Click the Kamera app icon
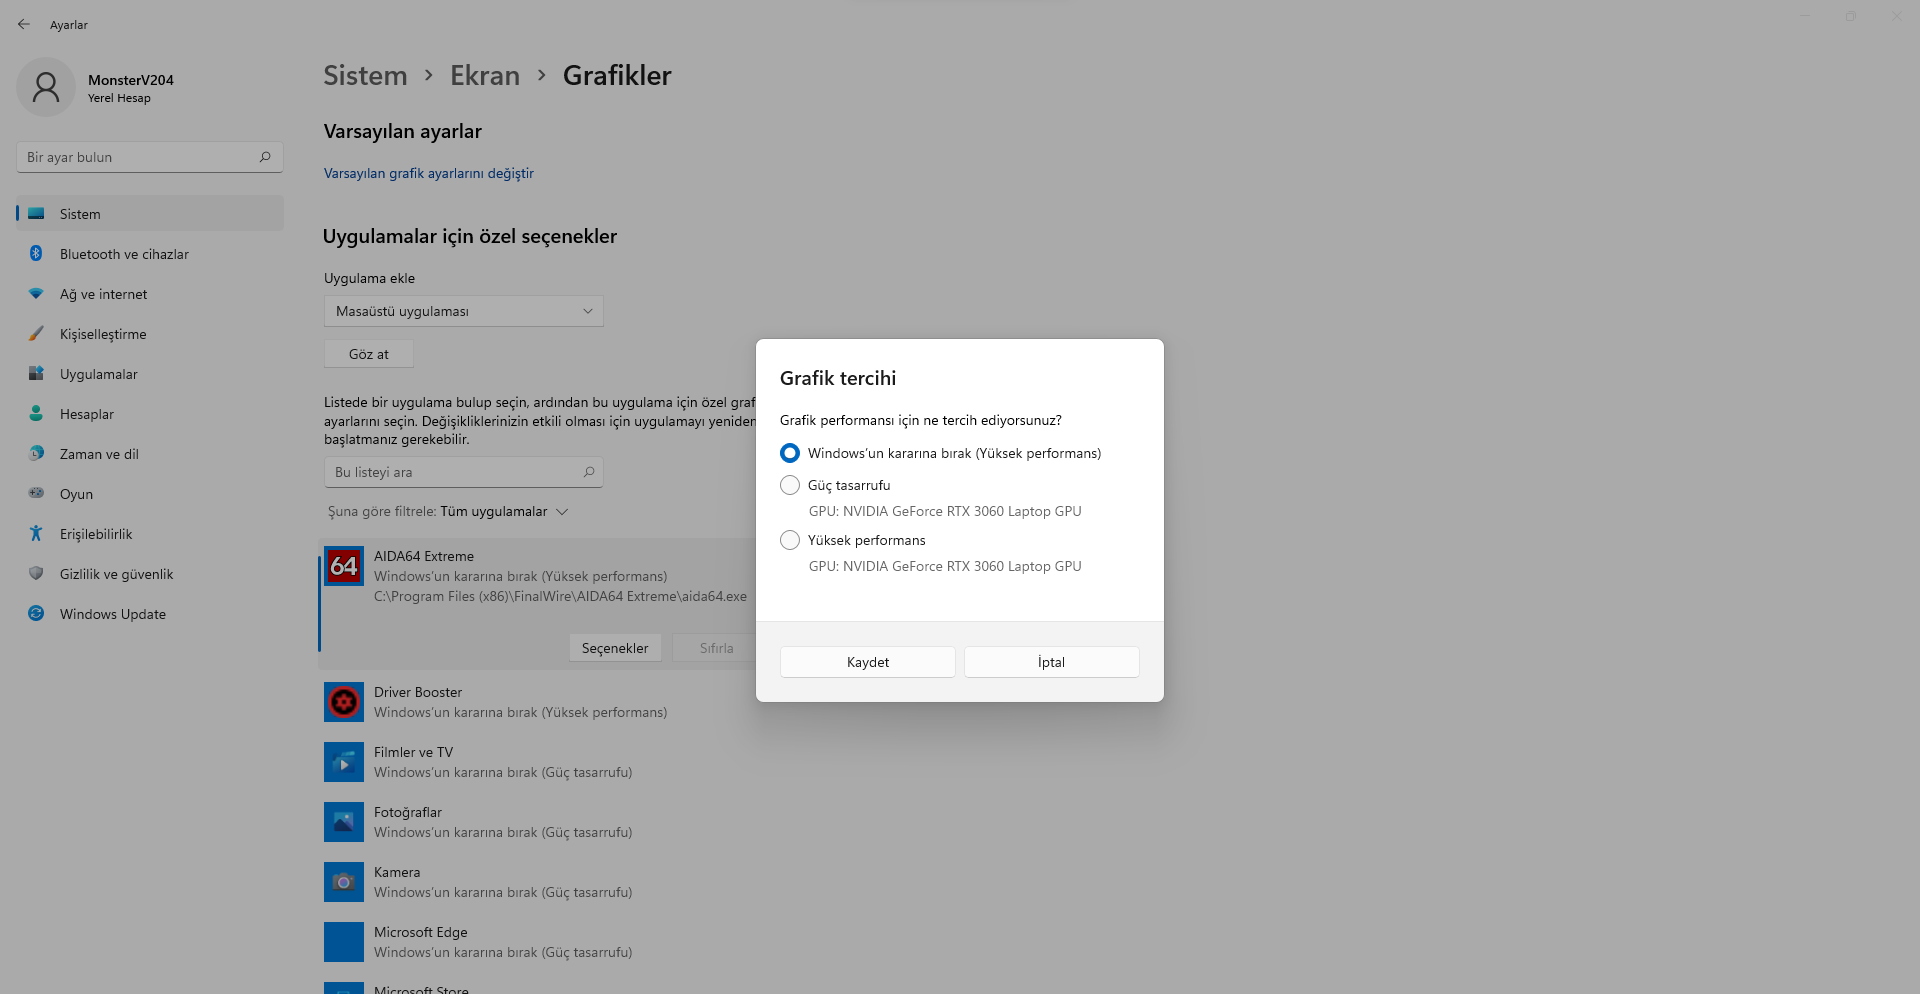This screenshot has width=1920, height=994. 344,882
